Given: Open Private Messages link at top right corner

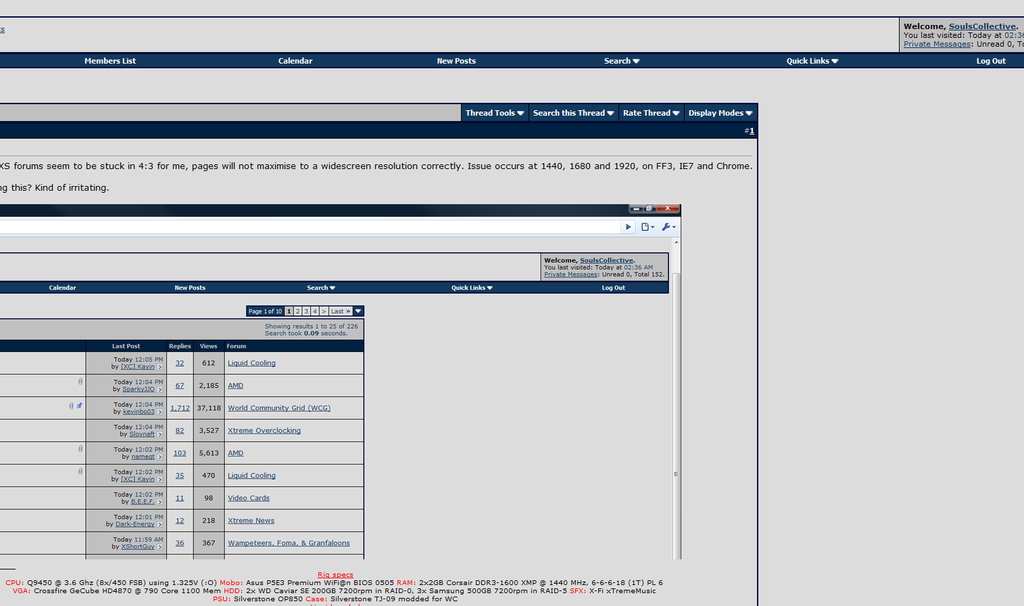Looking at the screenshot, I should click(x=937, y=44).
